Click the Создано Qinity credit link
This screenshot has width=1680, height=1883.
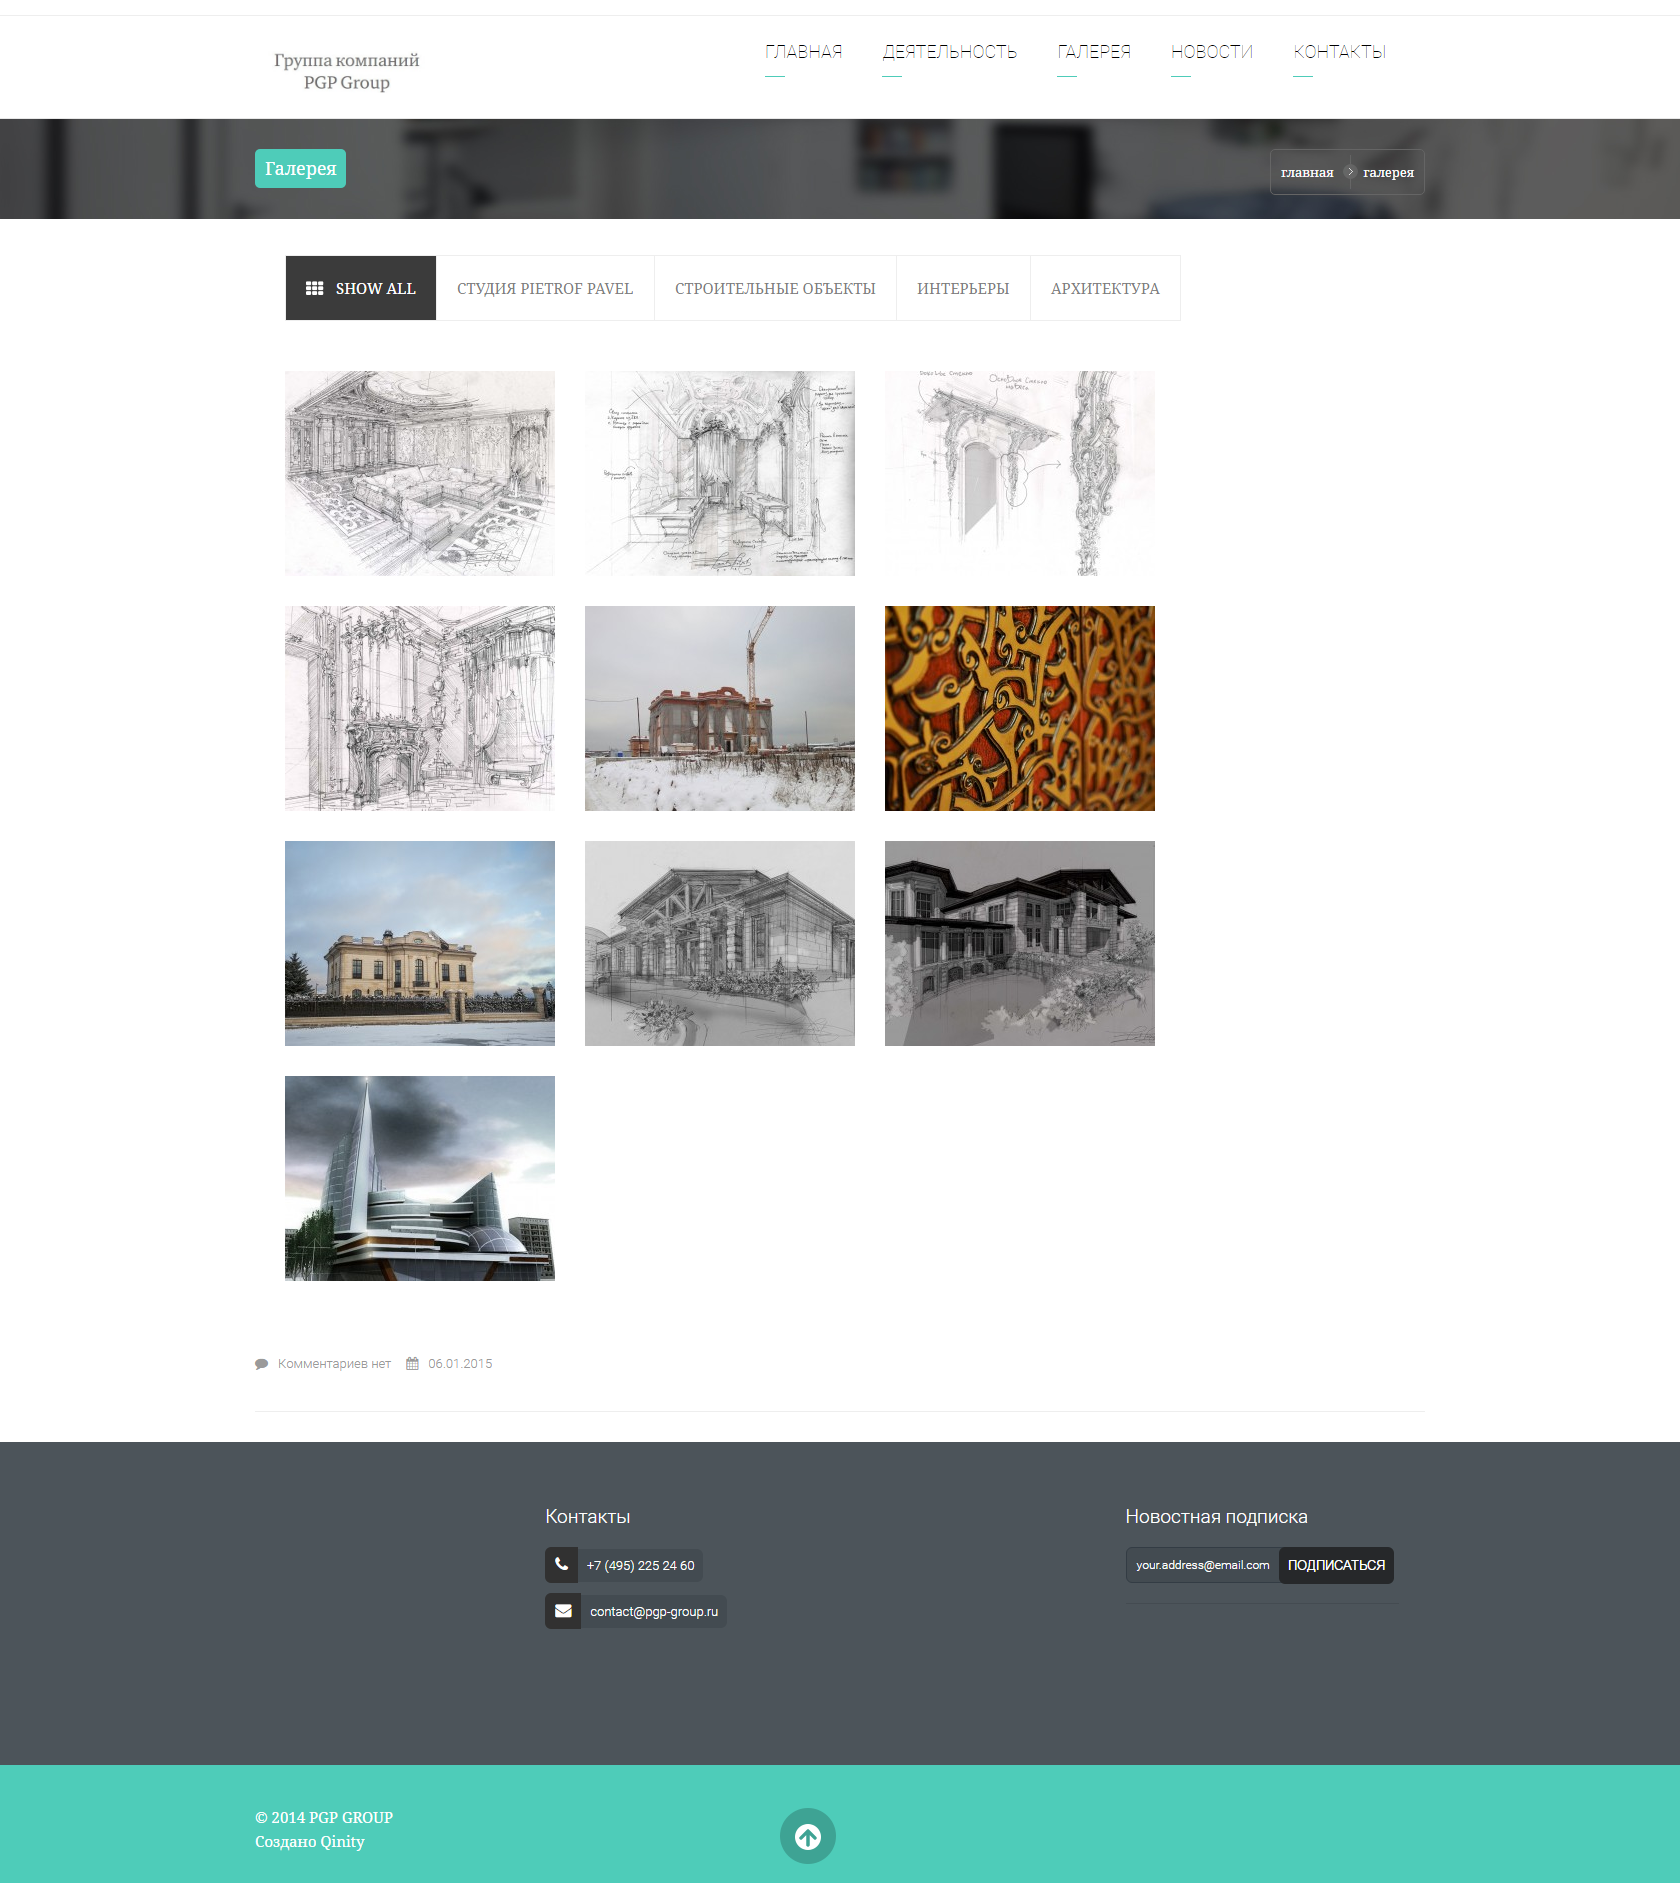310,1842
